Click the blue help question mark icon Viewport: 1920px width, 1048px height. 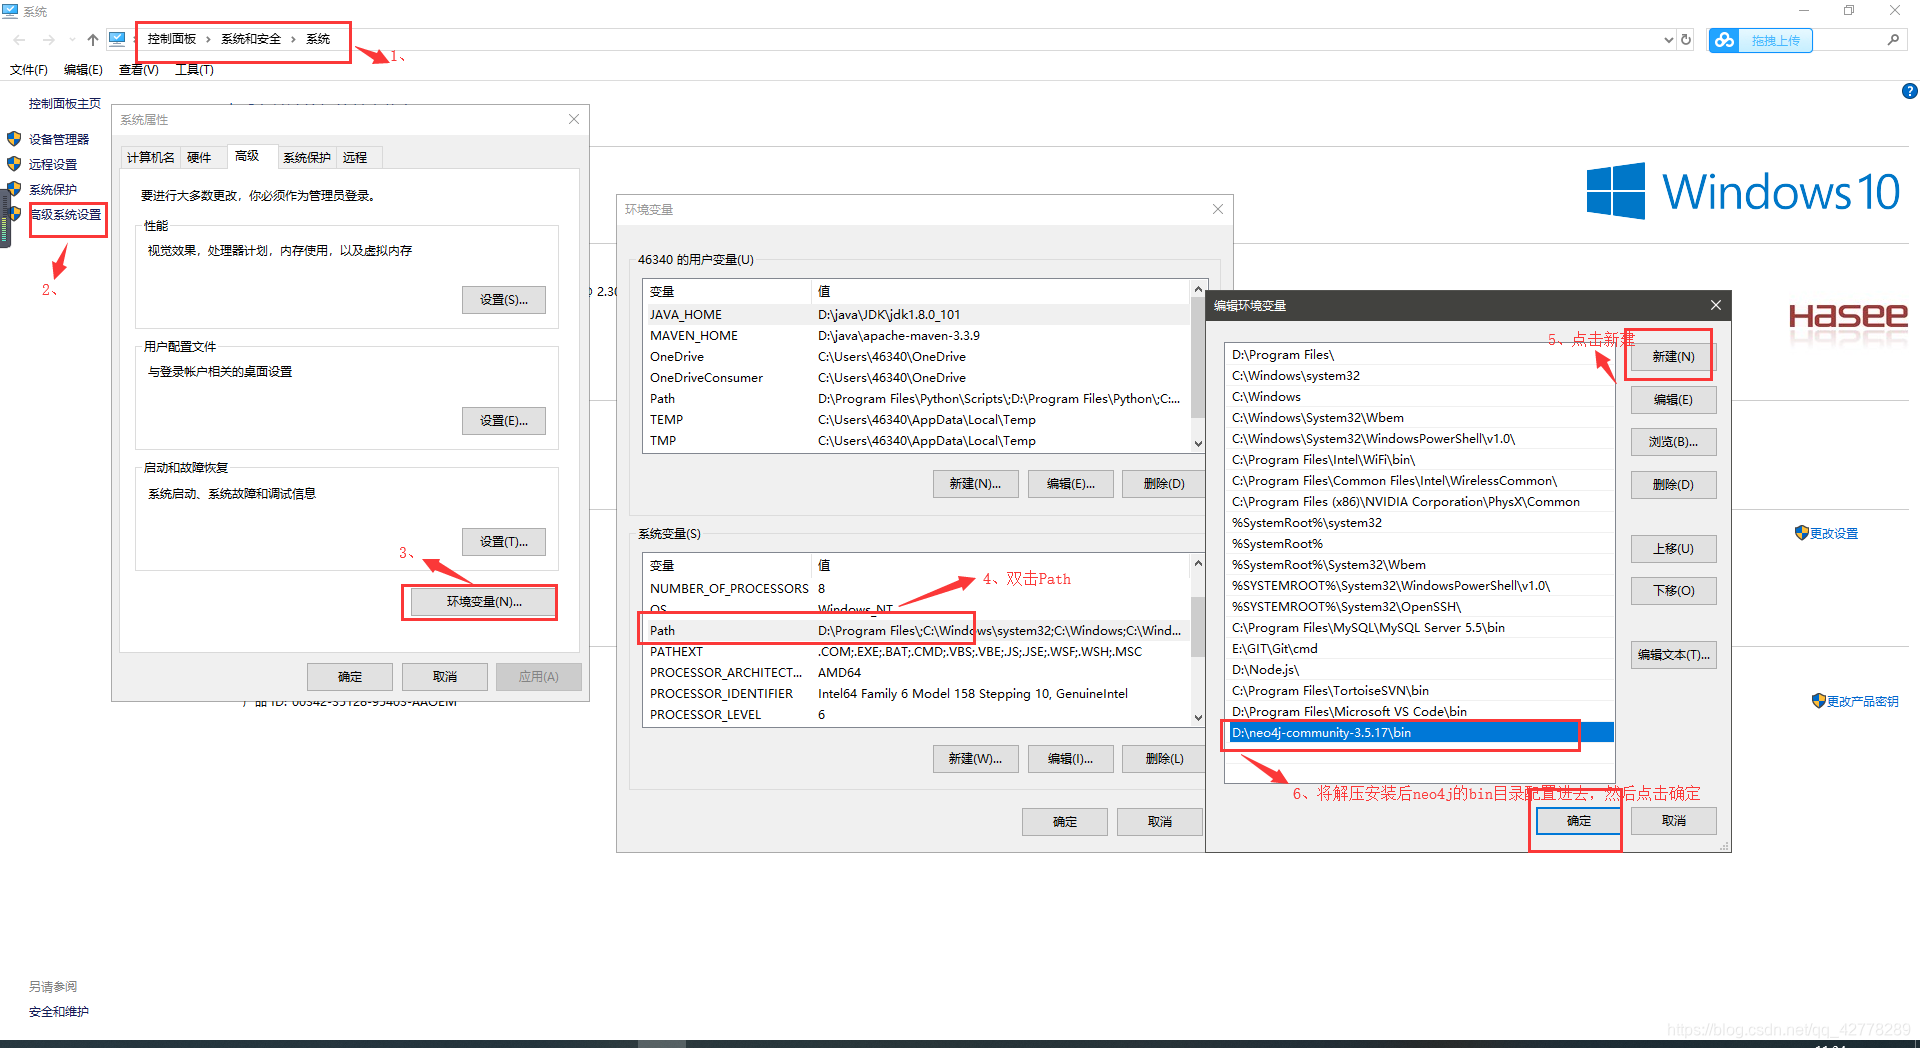[x=1909, y=91]
